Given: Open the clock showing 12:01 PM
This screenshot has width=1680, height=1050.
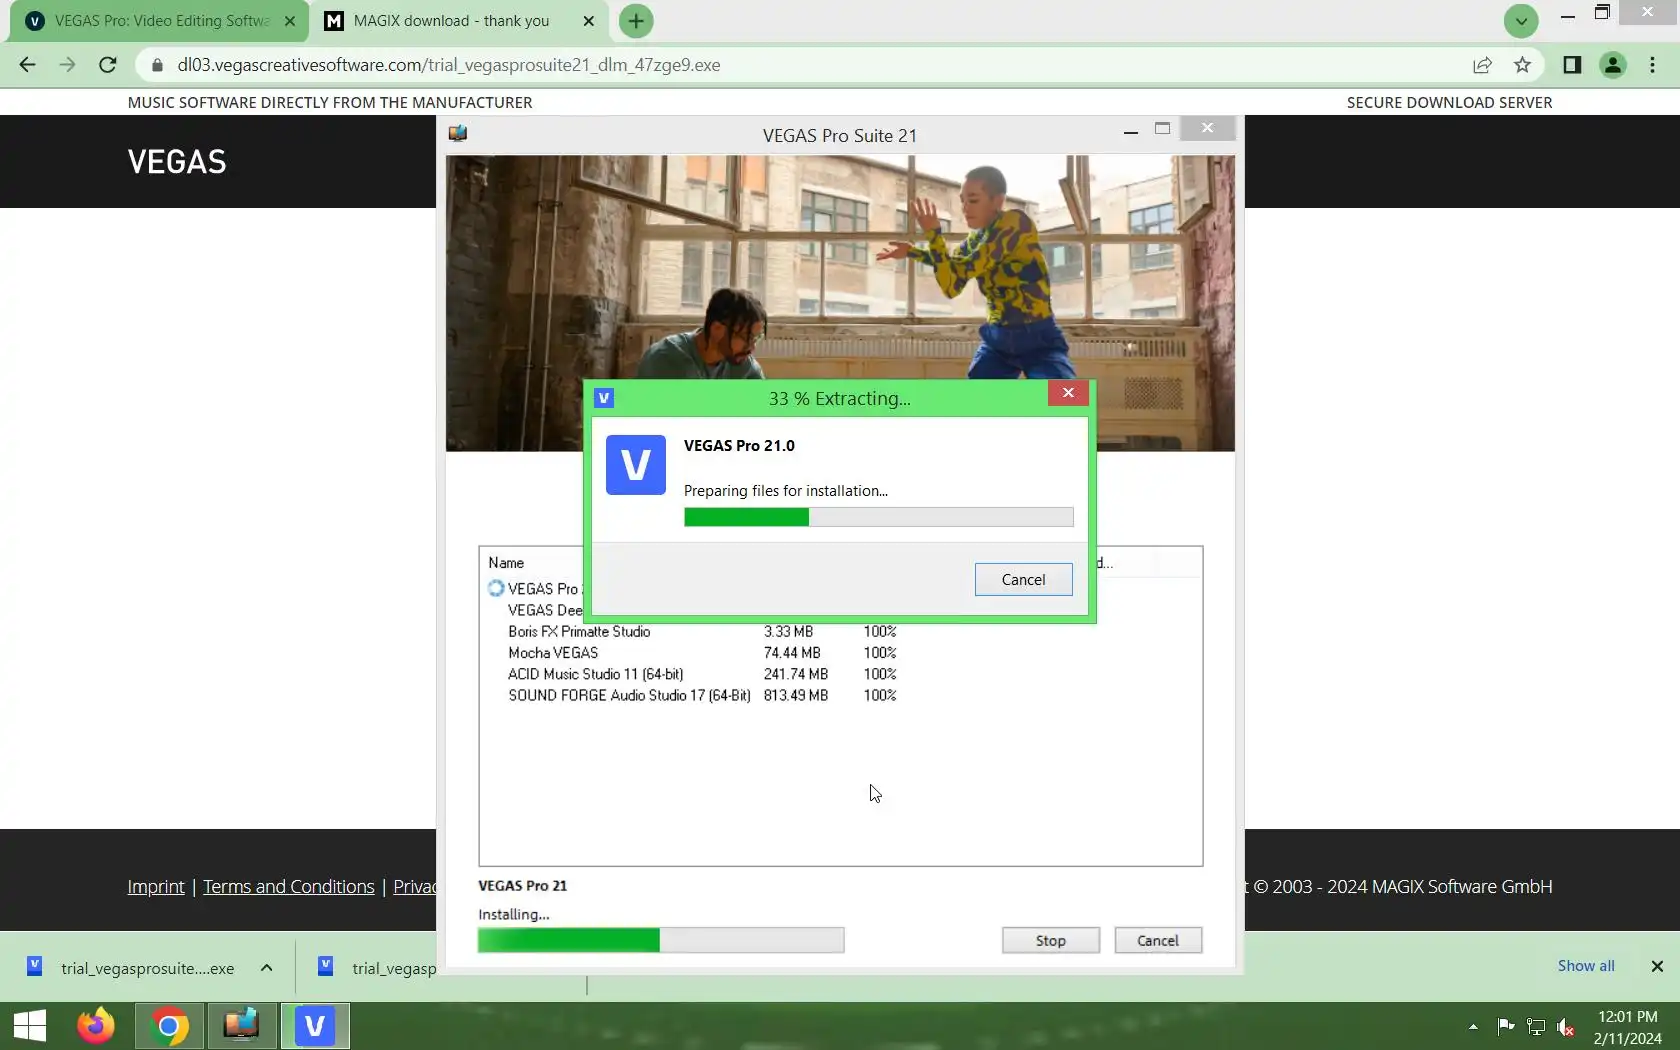Looking at the screenshot, I should tap(1628, 1027).
